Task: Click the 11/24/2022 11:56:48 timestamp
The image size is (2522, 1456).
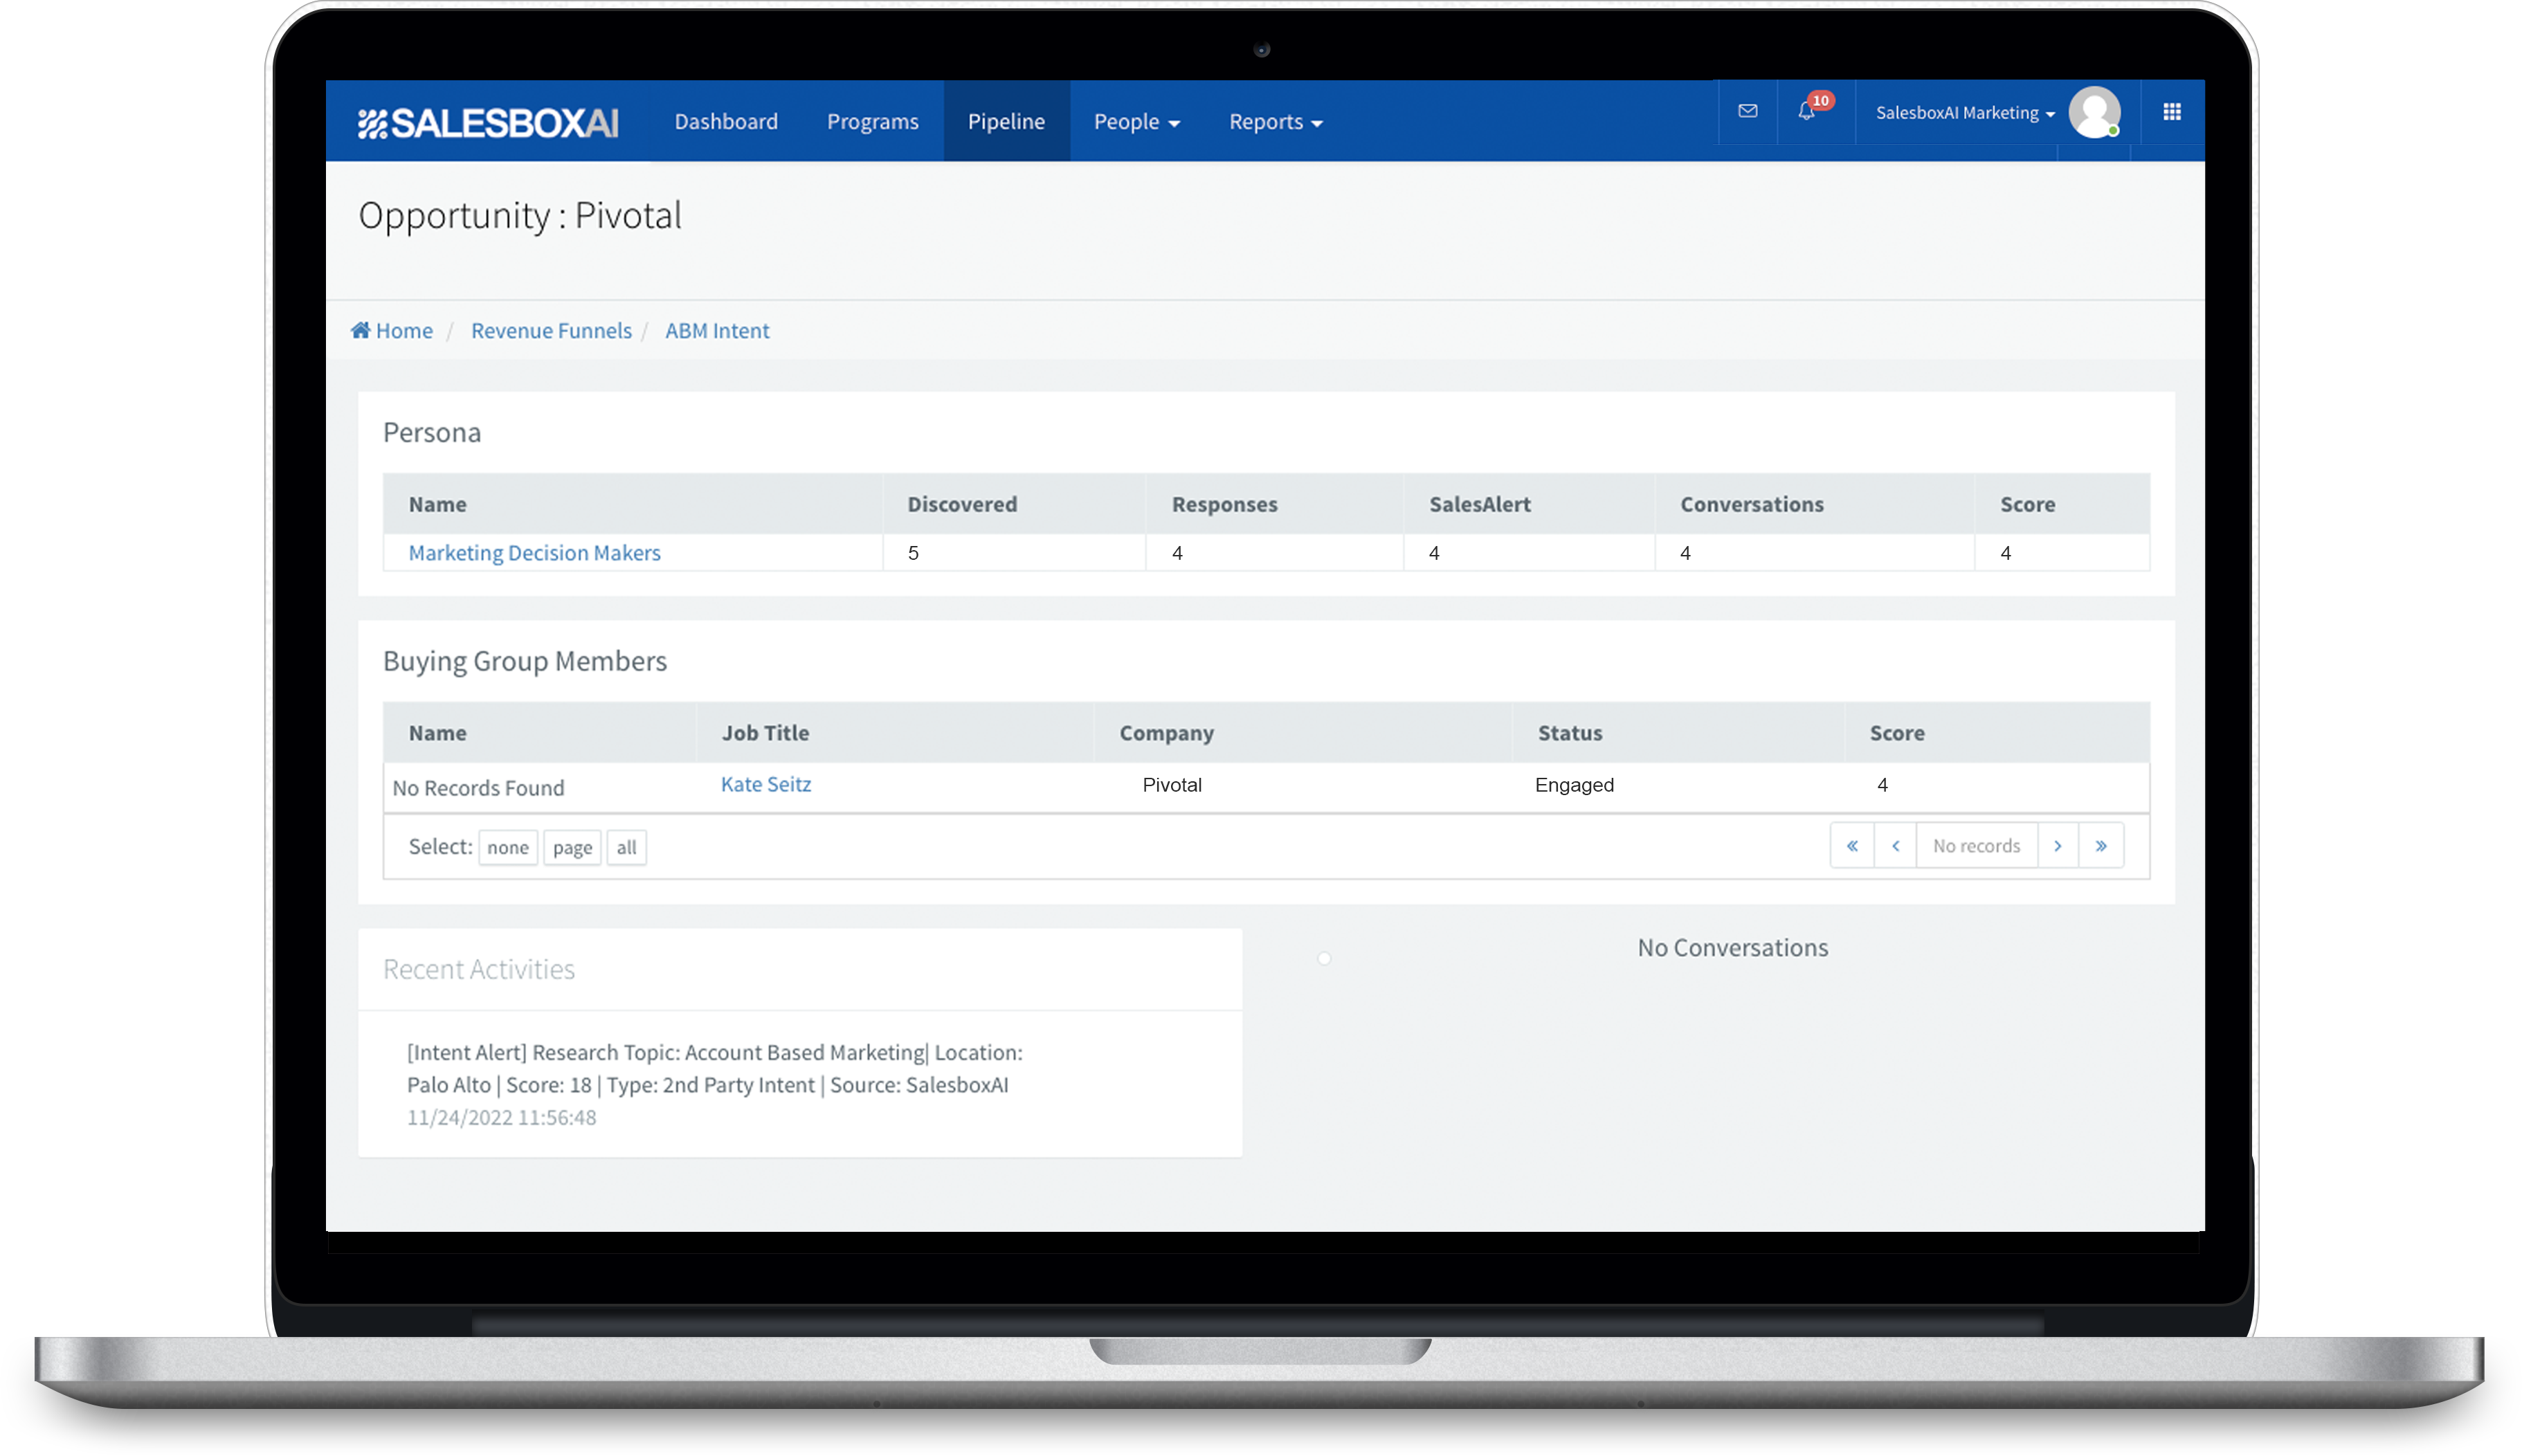Action: coord(501,1117)
